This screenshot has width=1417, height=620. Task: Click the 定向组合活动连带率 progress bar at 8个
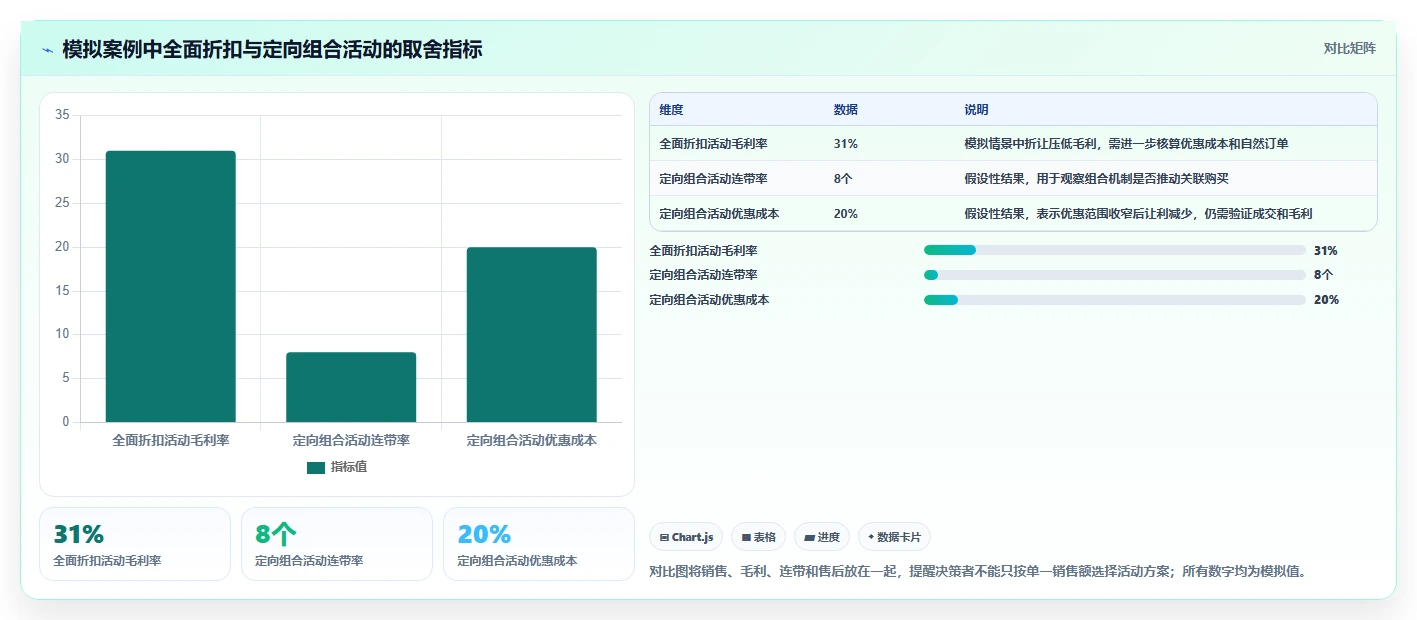[x=1115, y=275]
